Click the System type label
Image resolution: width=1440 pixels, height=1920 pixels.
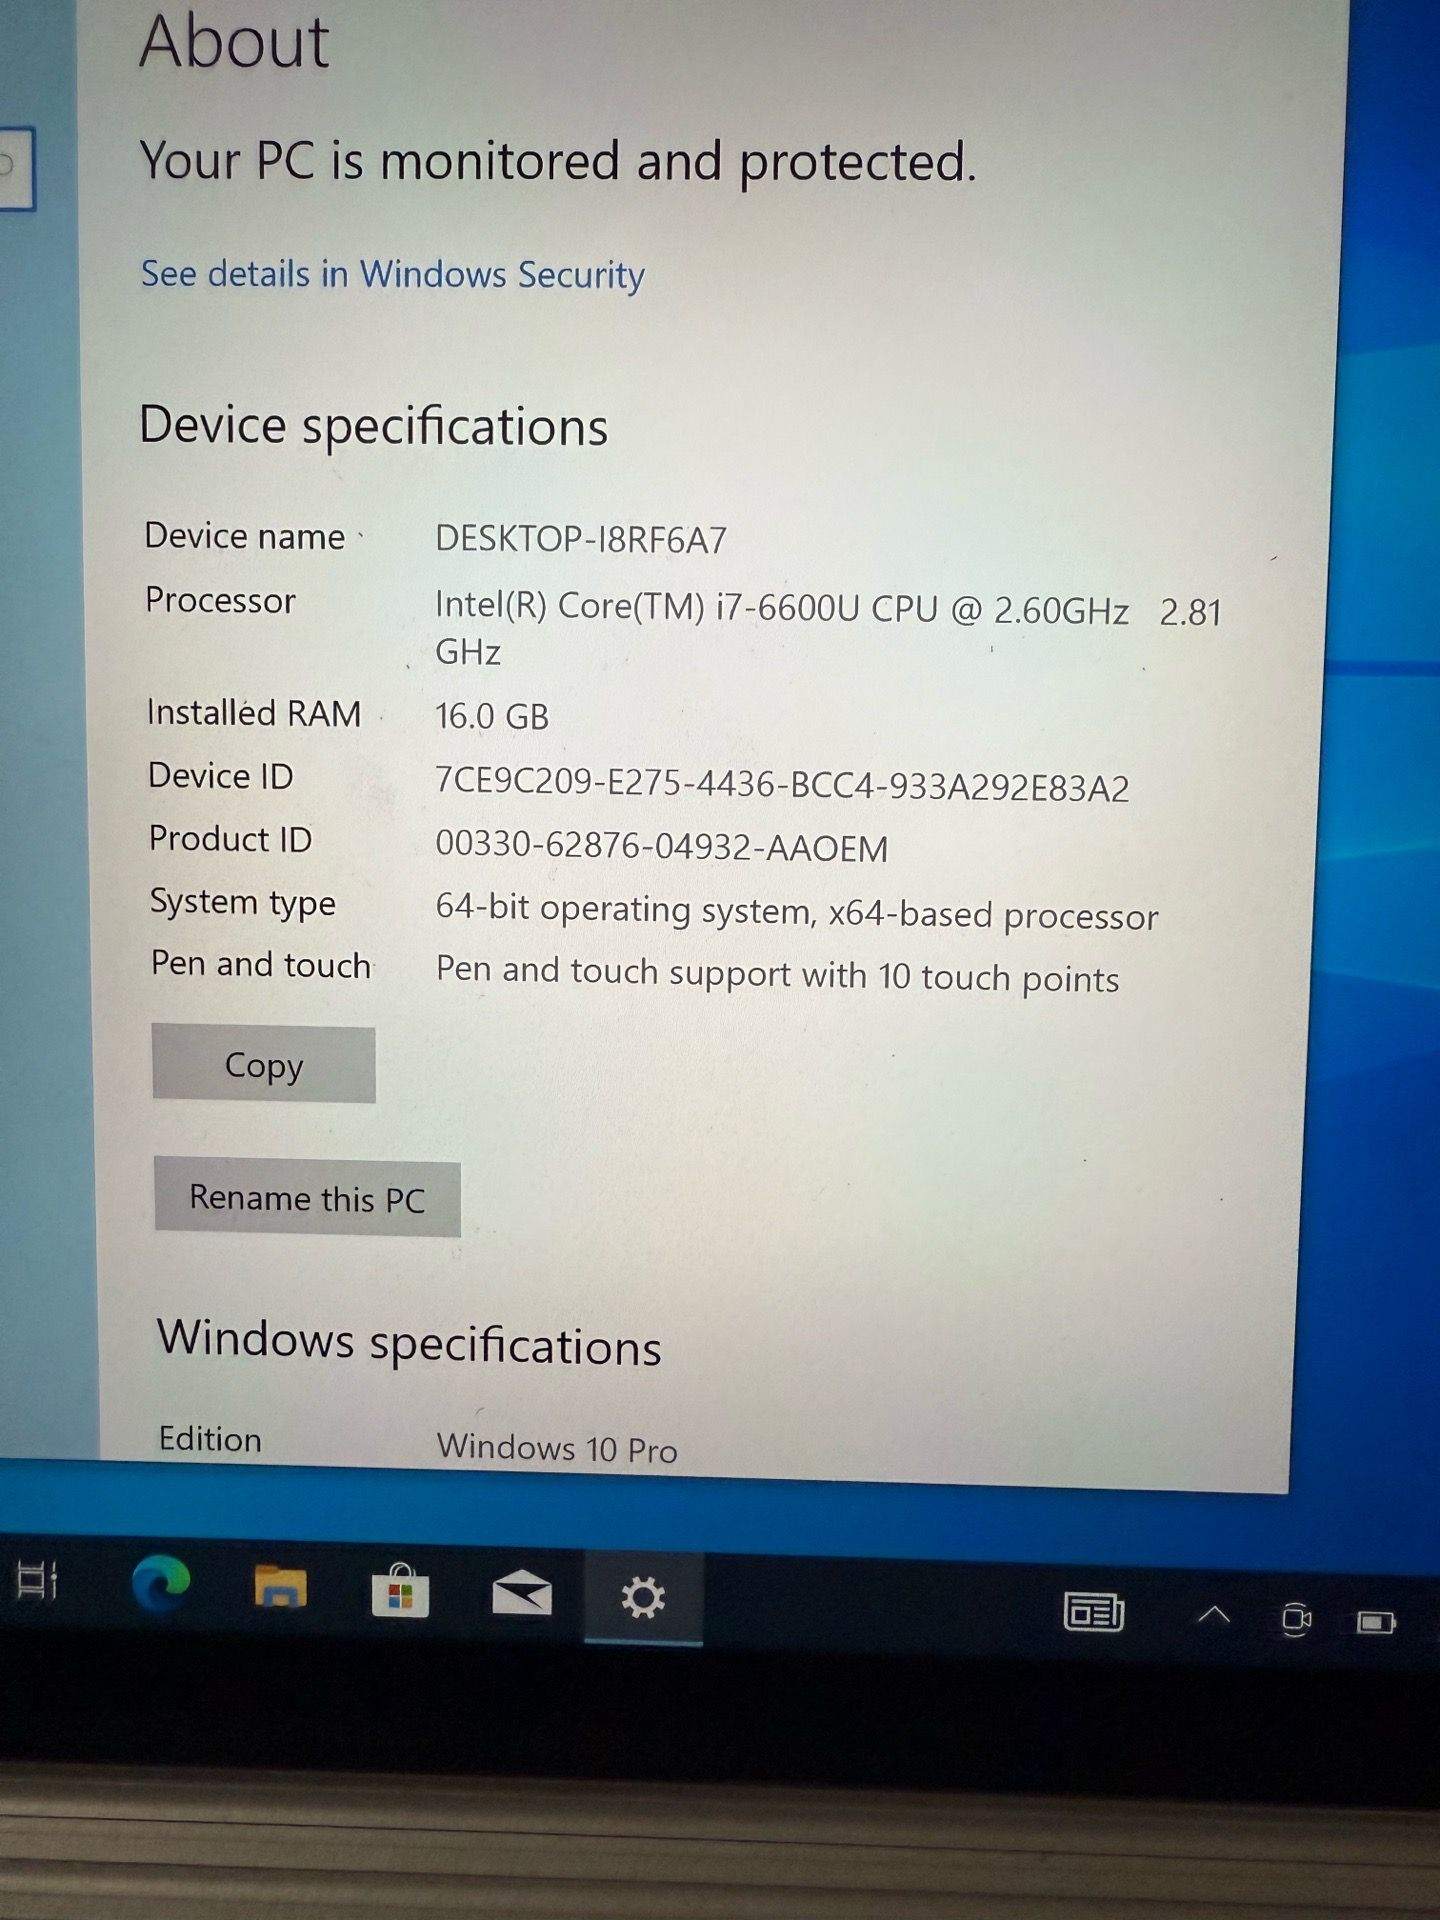(x=242, y=902)
